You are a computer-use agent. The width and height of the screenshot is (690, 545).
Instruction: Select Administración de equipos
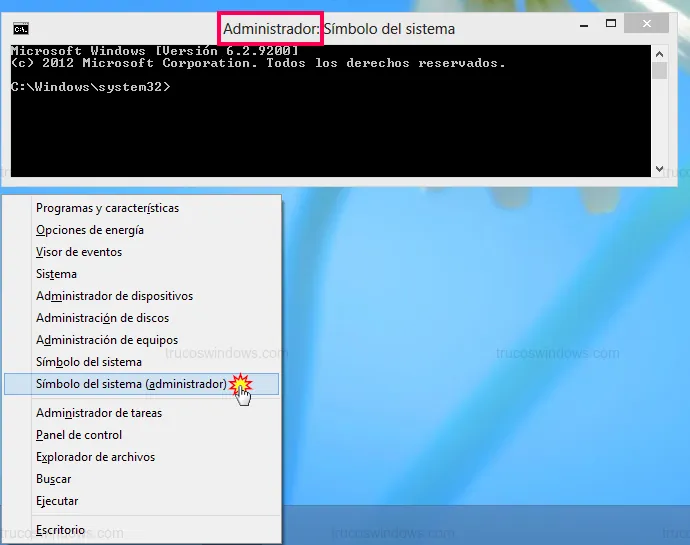[106, 340]
